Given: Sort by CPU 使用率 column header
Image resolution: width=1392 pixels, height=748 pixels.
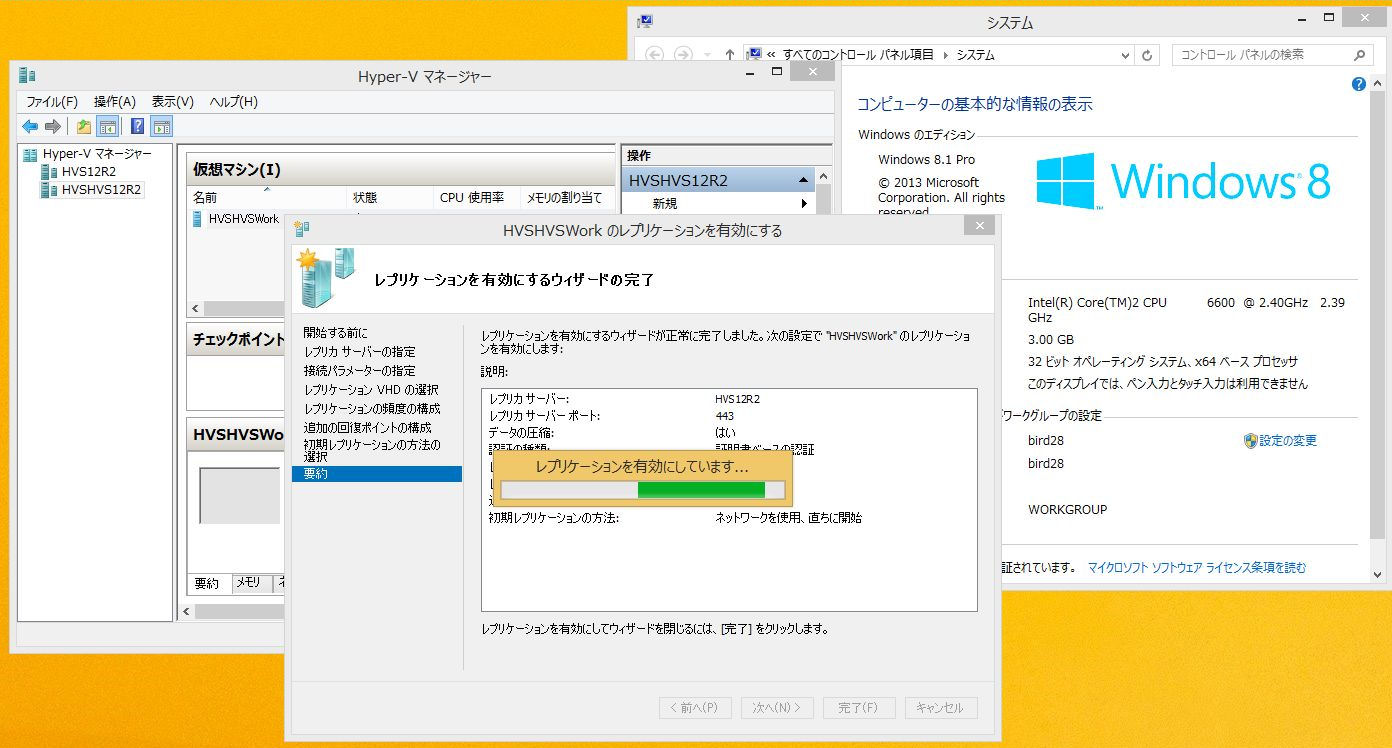Looking at the screenshot, I should [476, 198].
